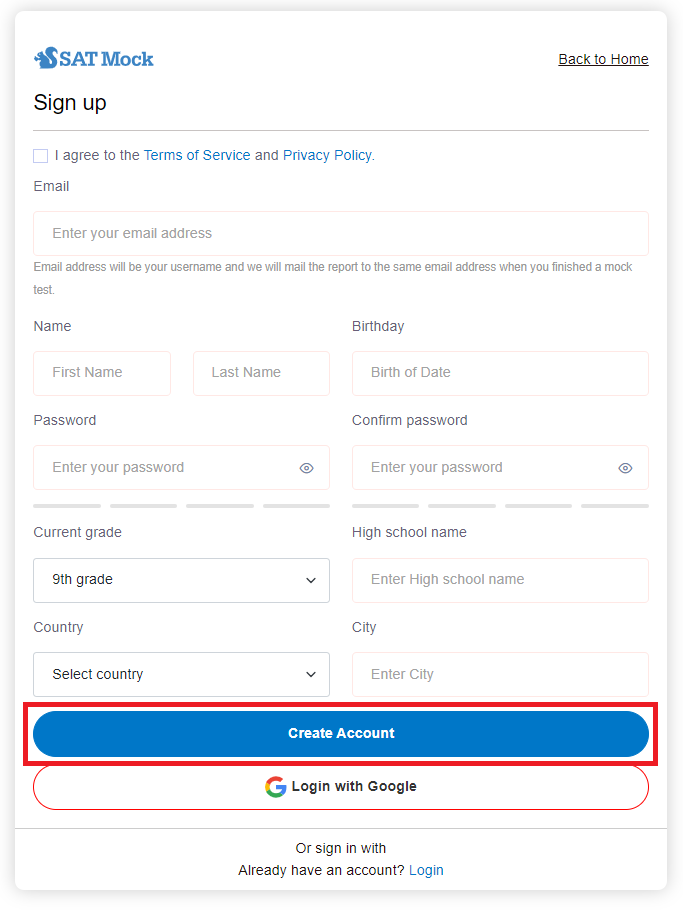683x910 pixels.
Task: Toggle password visibility eye icon
Action: pyautogui.click(x=307, y=468)
